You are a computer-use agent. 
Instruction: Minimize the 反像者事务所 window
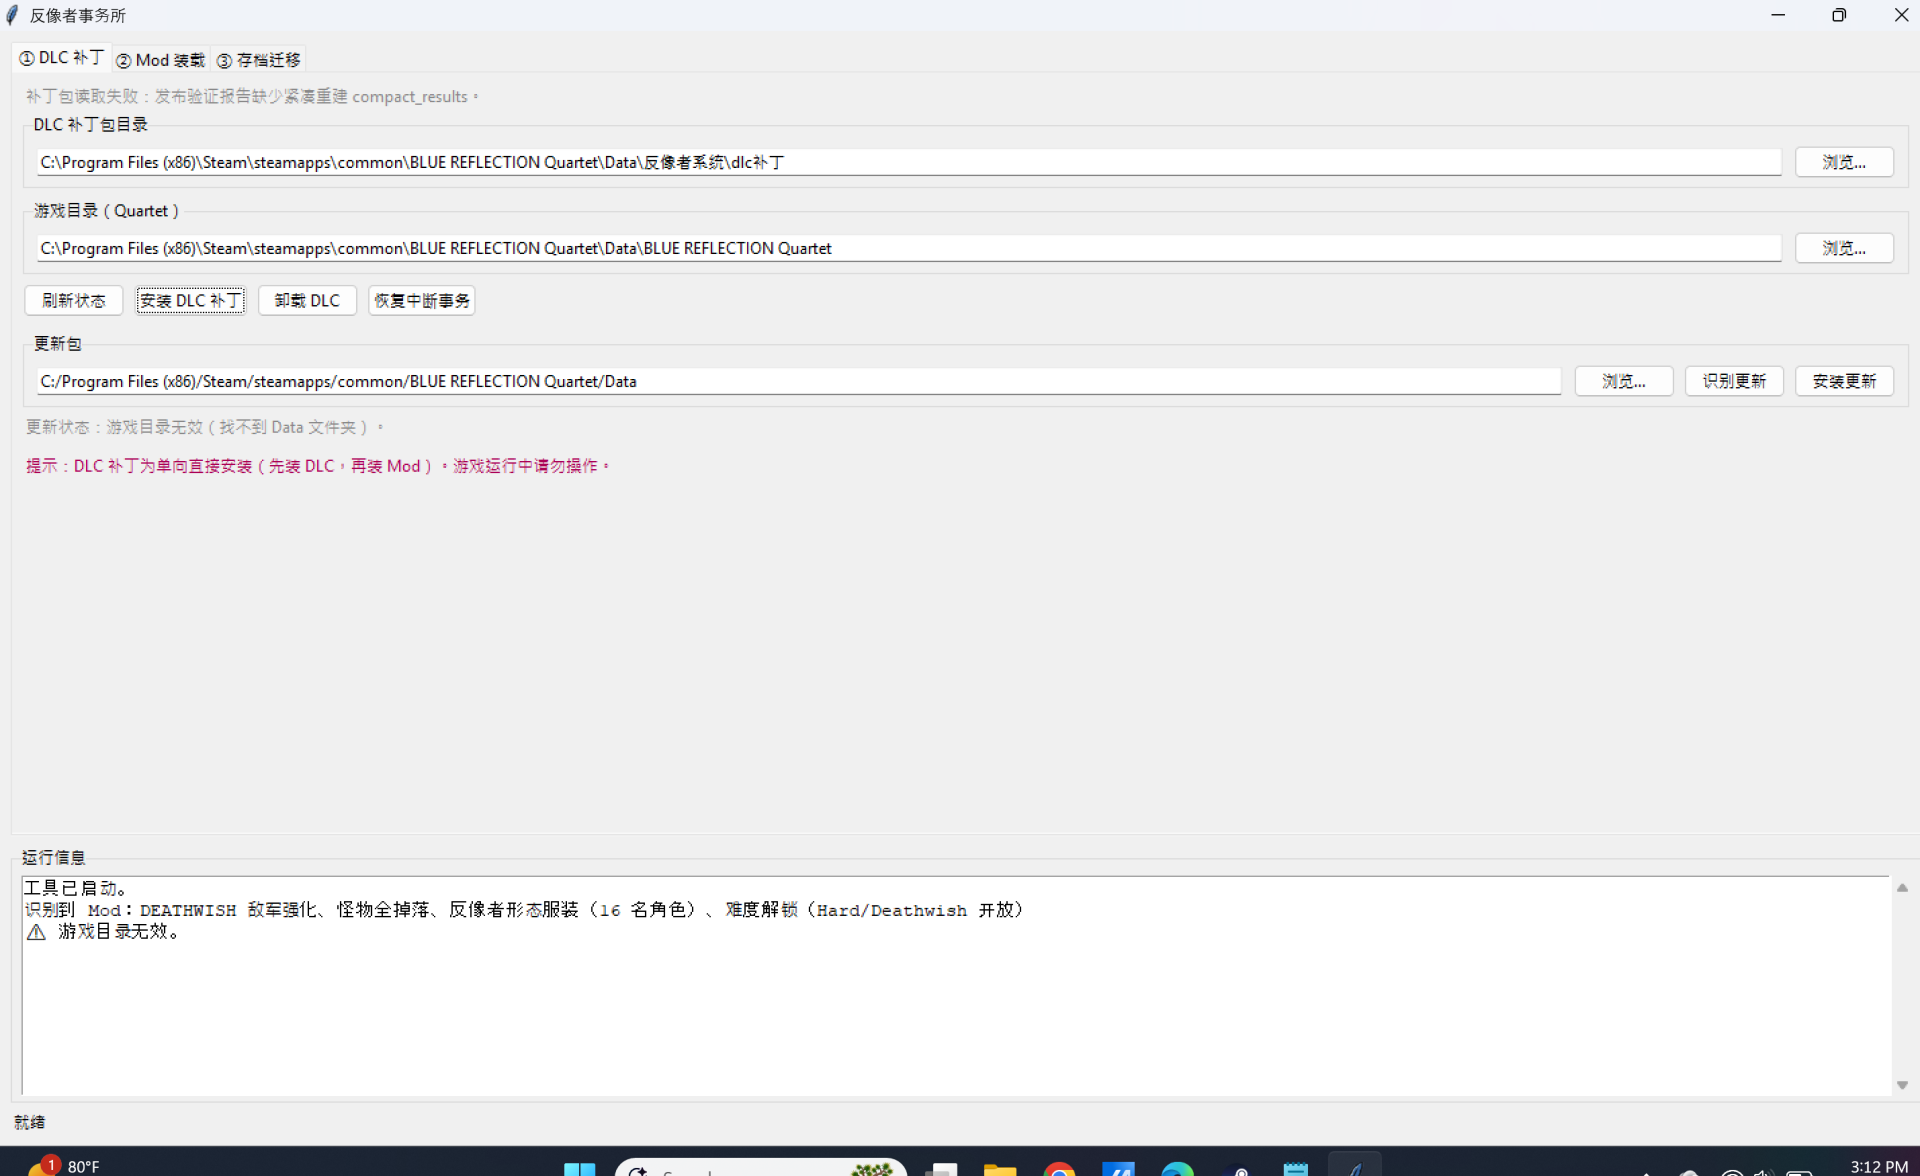[x=1778, y=15]
